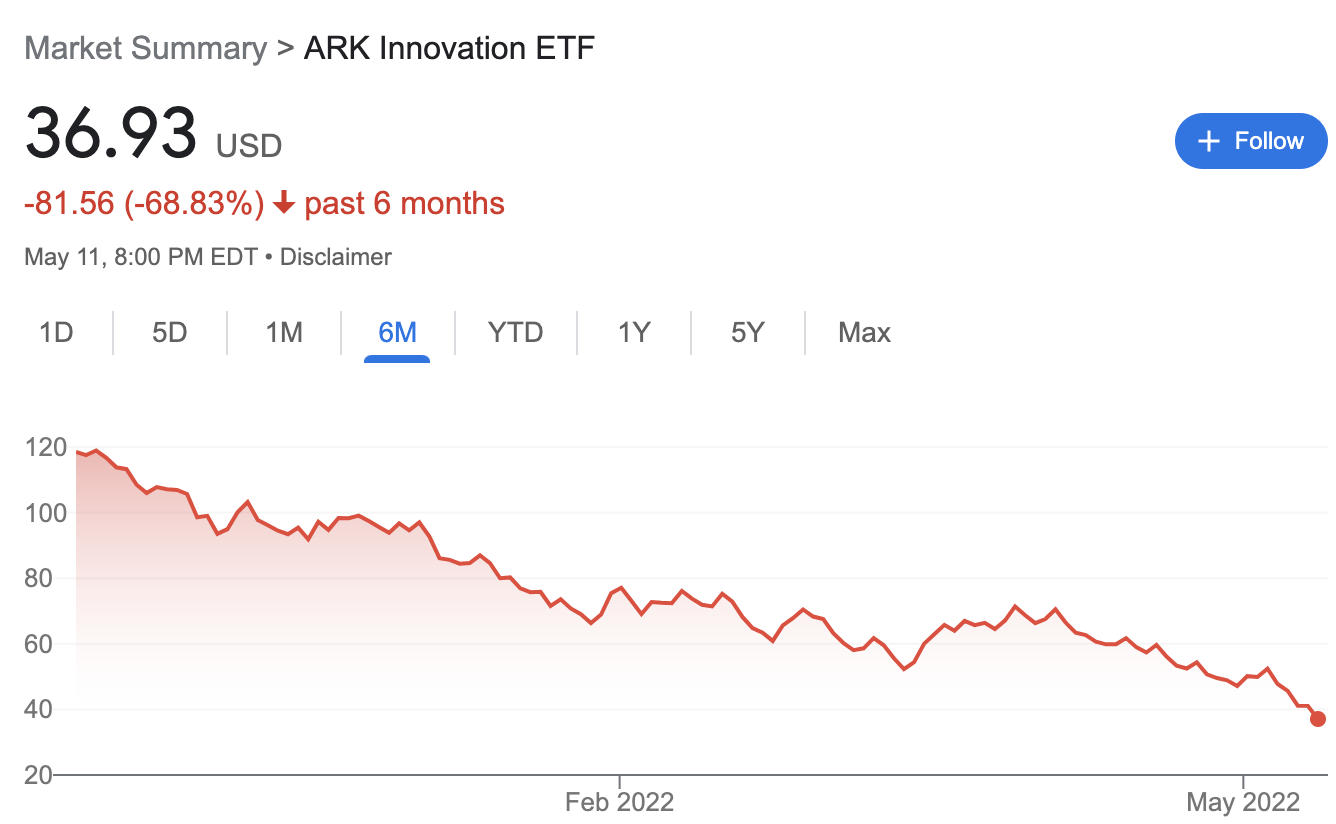Click the ARK Innovation ETF title
Image resolution: width=1336 pixels, height=824 pixels.
(449, 48)
